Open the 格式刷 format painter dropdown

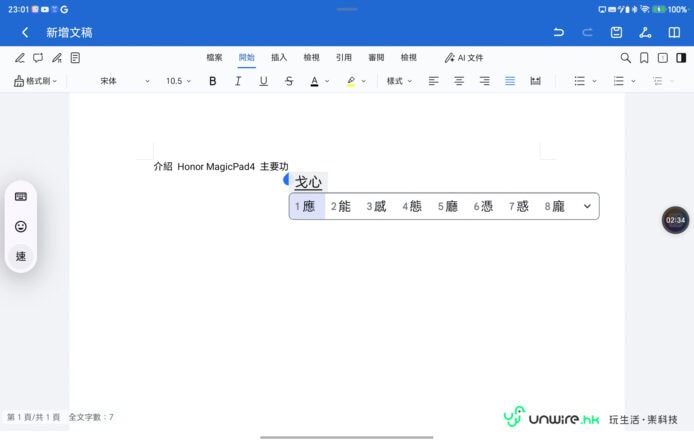click(x=35, y=81)
